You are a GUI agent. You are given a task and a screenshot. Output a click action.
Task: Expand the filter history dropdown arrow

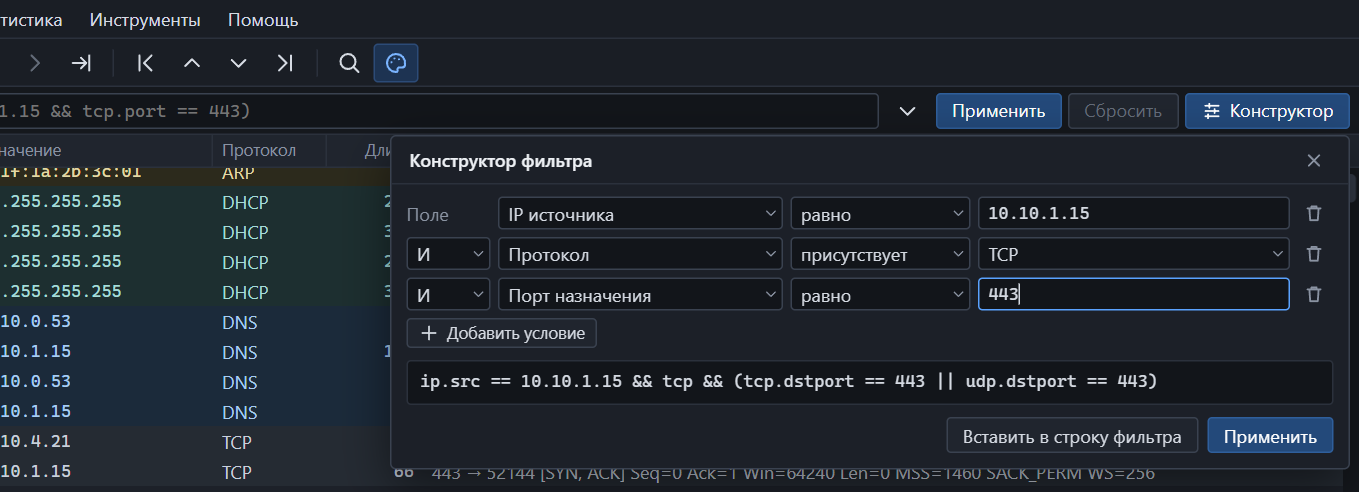[908, 111]
